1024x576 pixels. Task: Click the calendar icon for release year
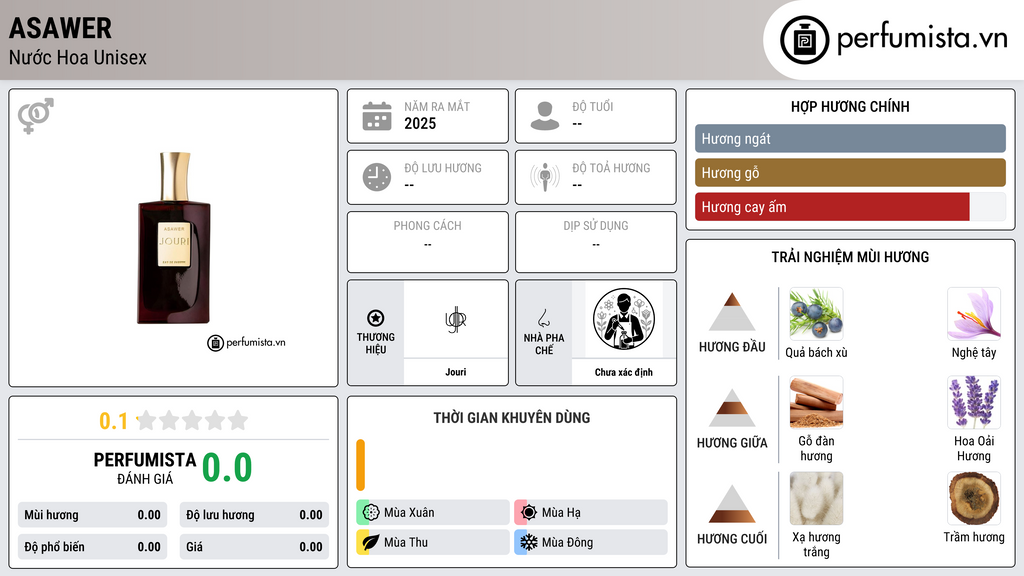[x=377, y=116]
